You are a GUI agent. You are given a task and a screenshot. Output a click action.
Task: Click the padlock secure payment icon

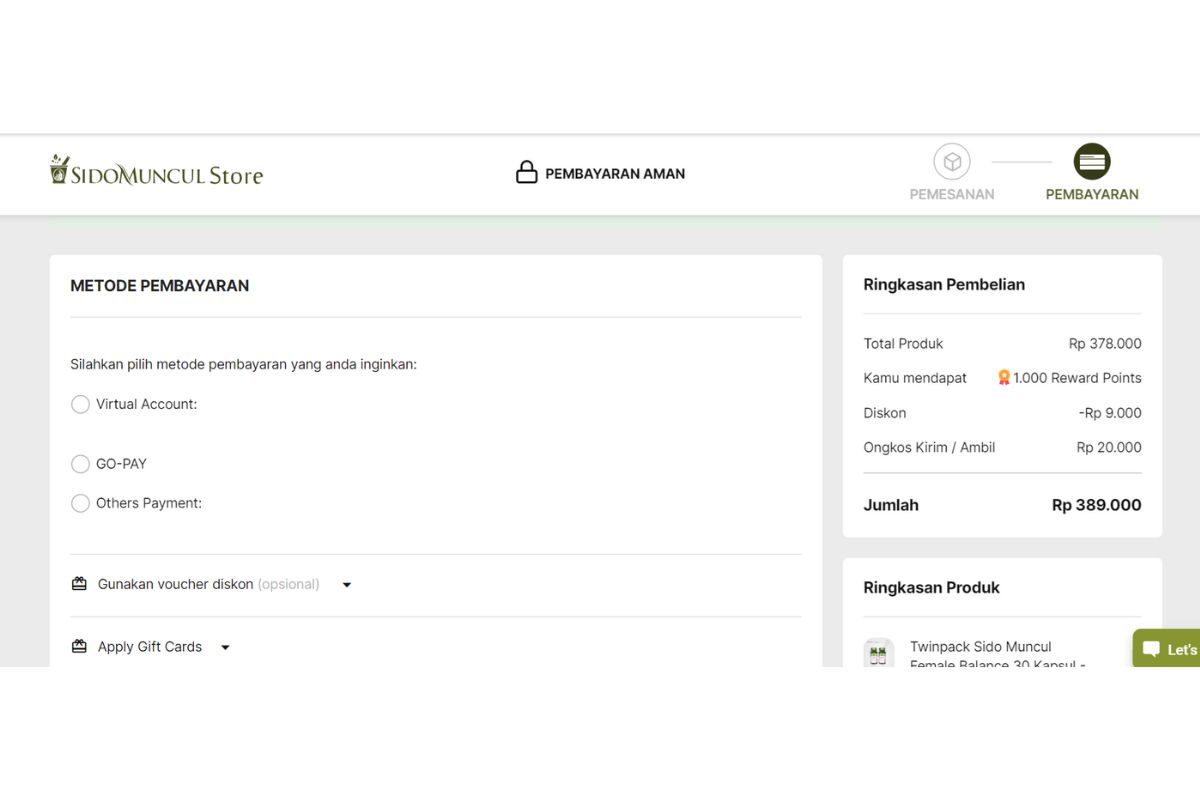(526, 173)
